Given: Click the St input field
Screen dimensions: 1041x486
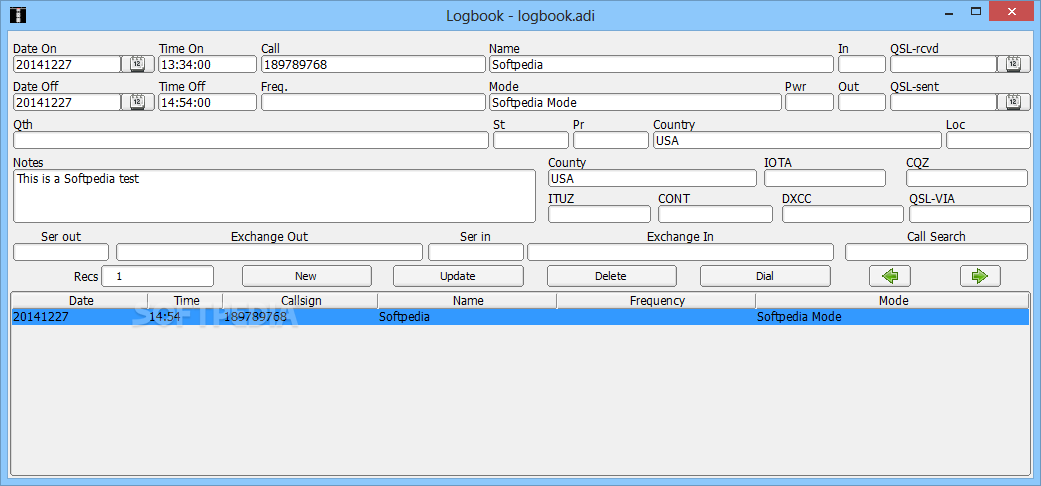Looking at the screenshot, I should tap(531, 140).
